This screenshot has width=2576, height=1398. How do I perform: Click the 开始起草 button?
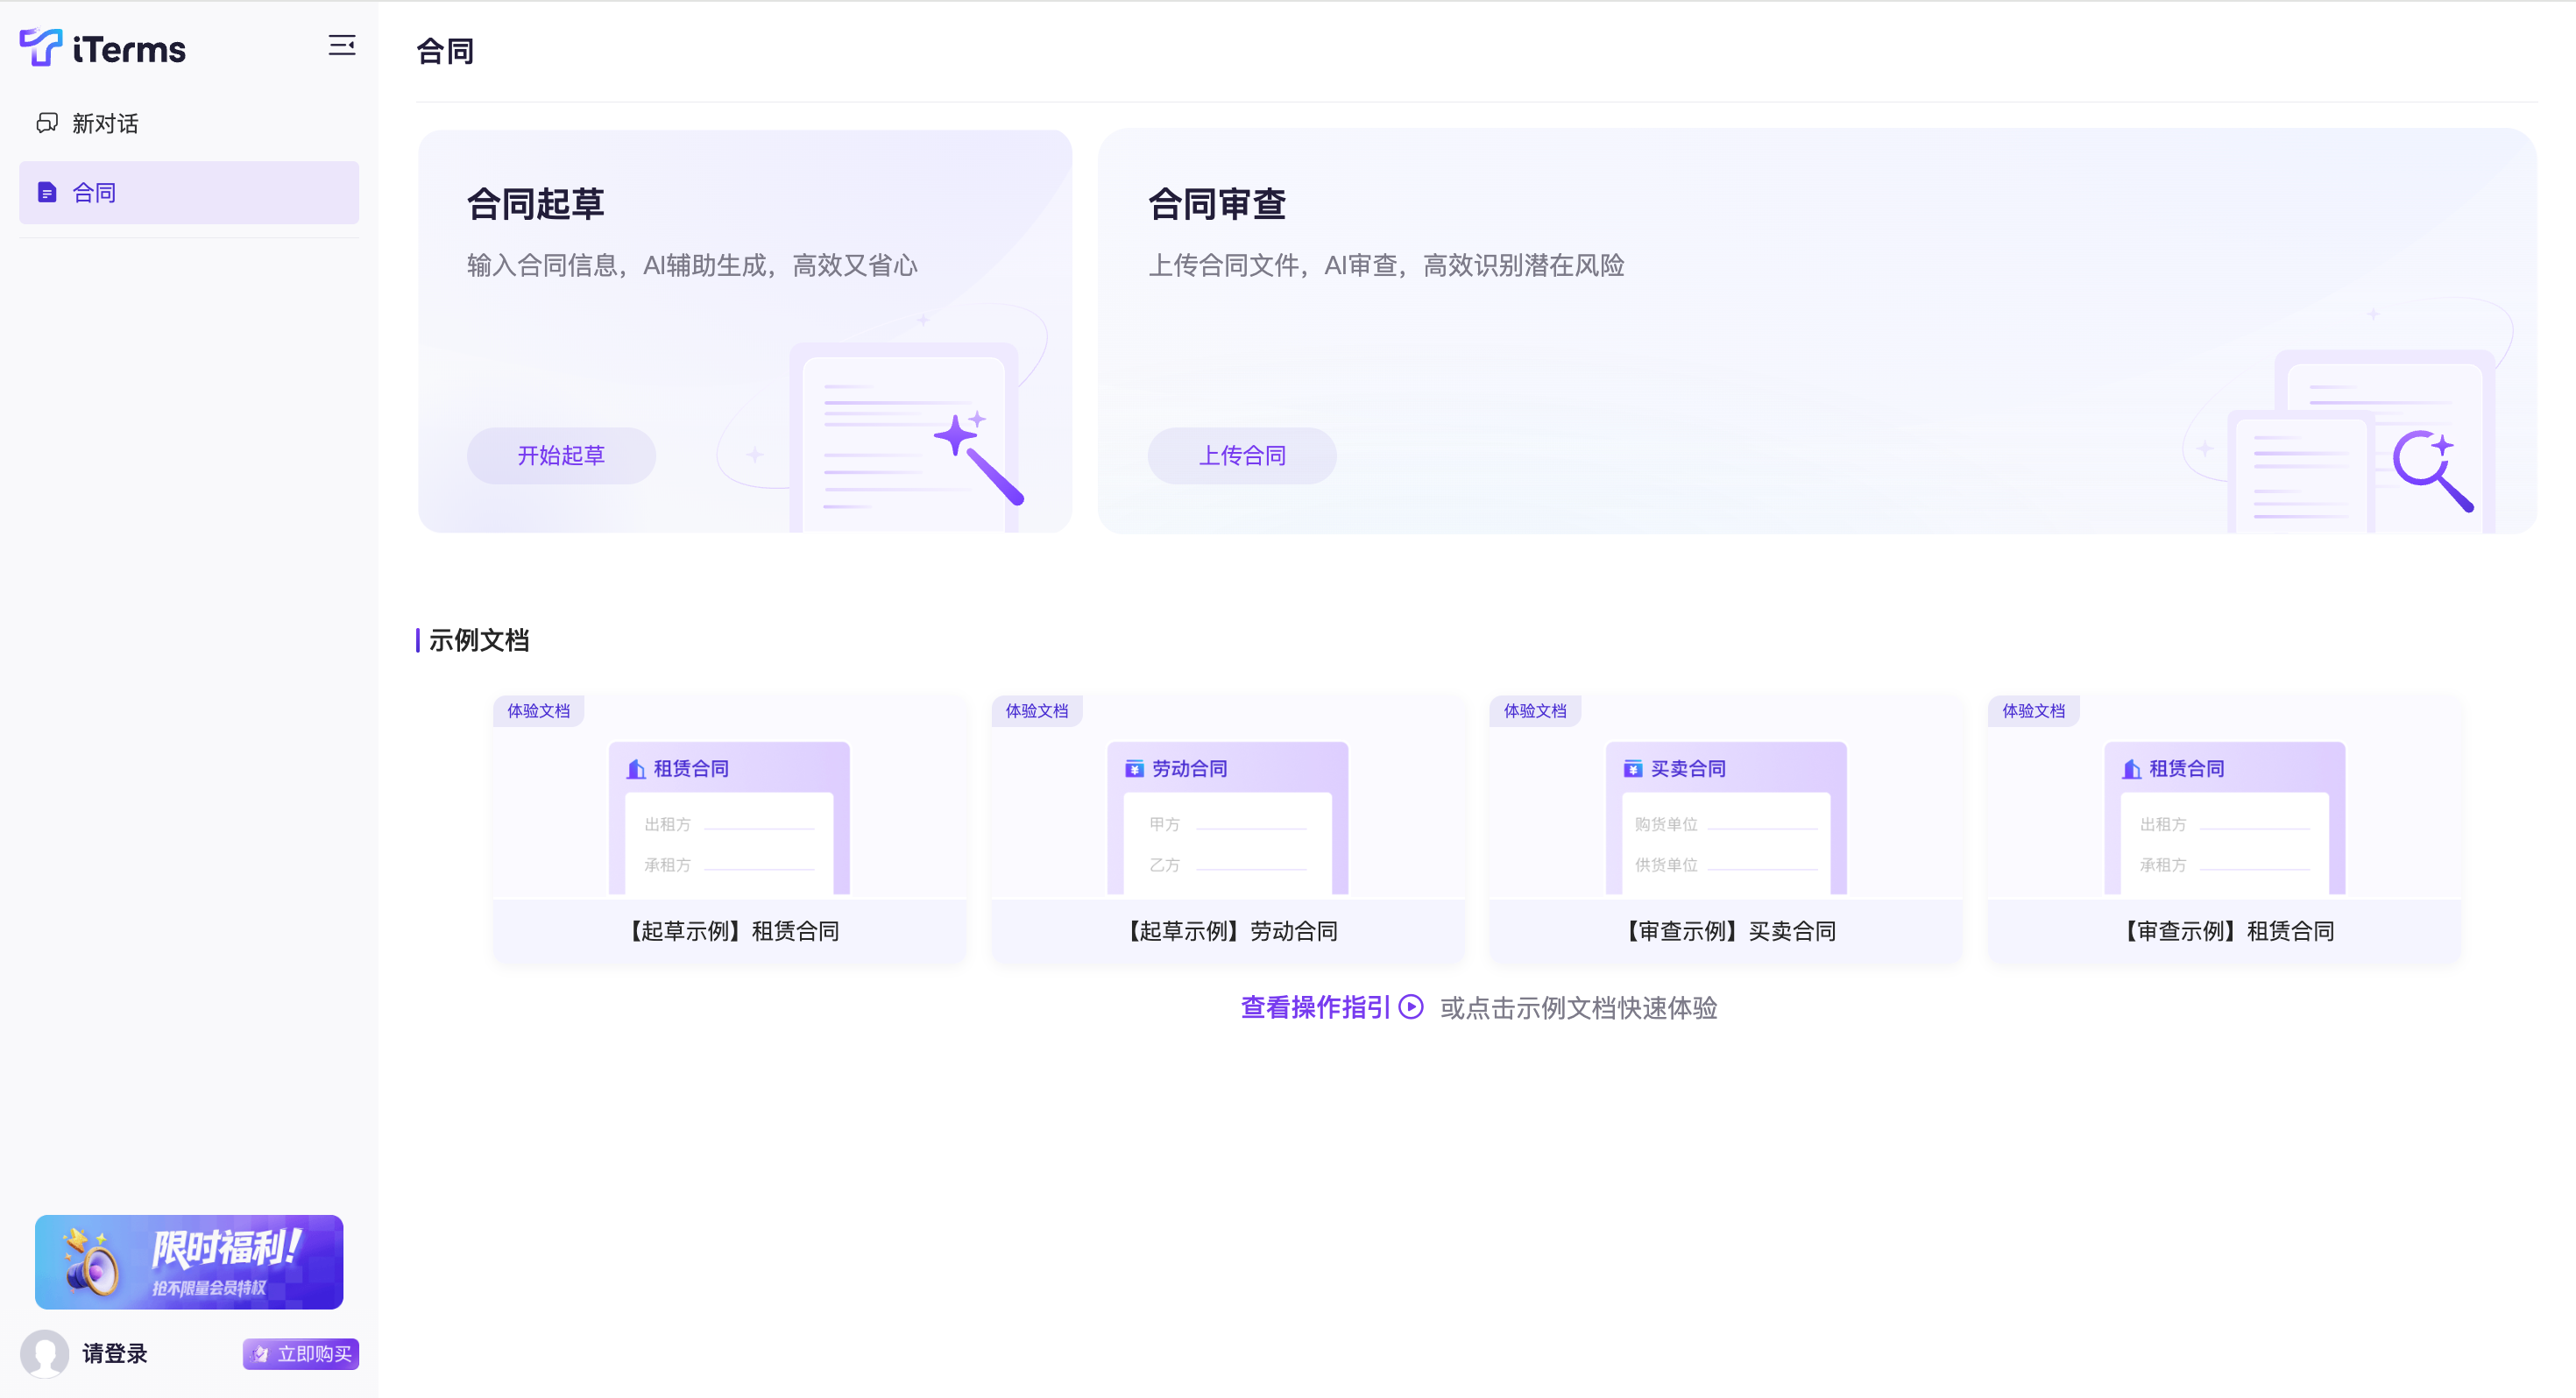click(560, 456)
